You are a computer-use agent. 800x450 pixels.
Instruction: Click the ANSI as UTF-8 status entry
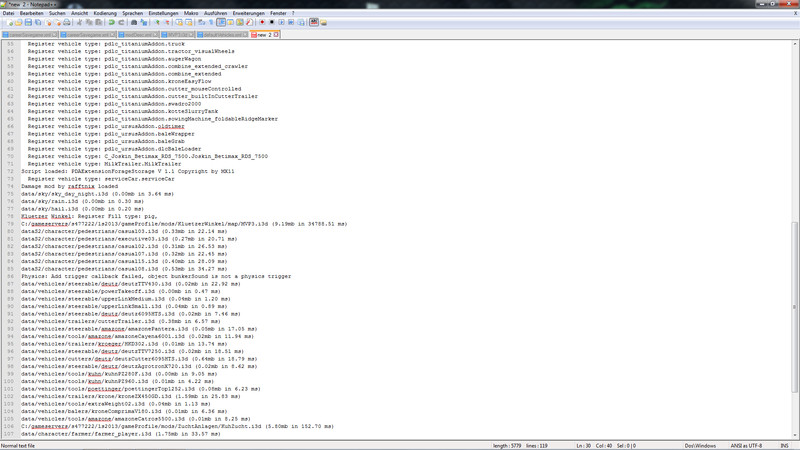tap(746, 446)
